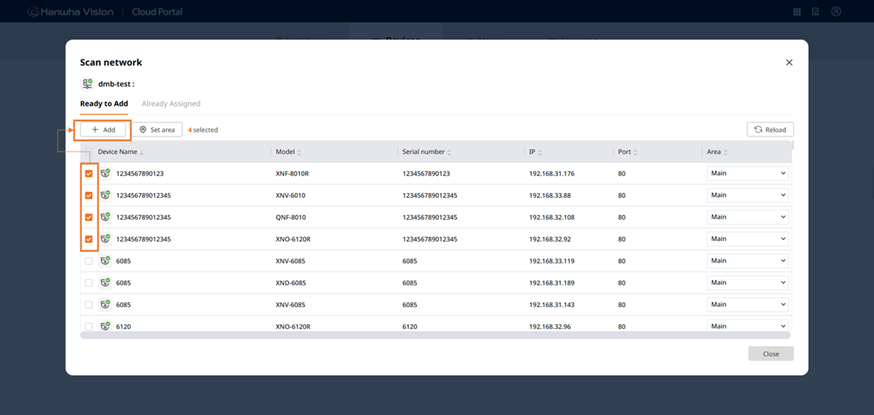Check the XND-6085 device checkbox
Image resolution: width=874 pixels, height=415 pixels.
89,283
